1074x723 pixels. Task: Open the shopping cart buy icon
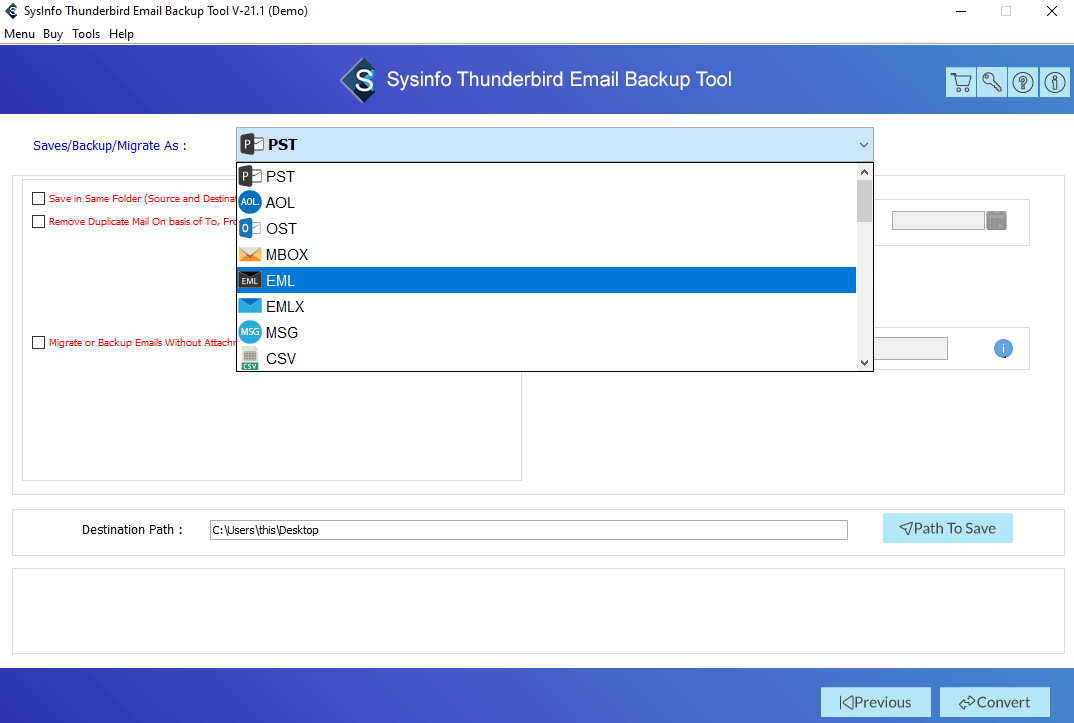pyautogui.click(x=961, y=82)
